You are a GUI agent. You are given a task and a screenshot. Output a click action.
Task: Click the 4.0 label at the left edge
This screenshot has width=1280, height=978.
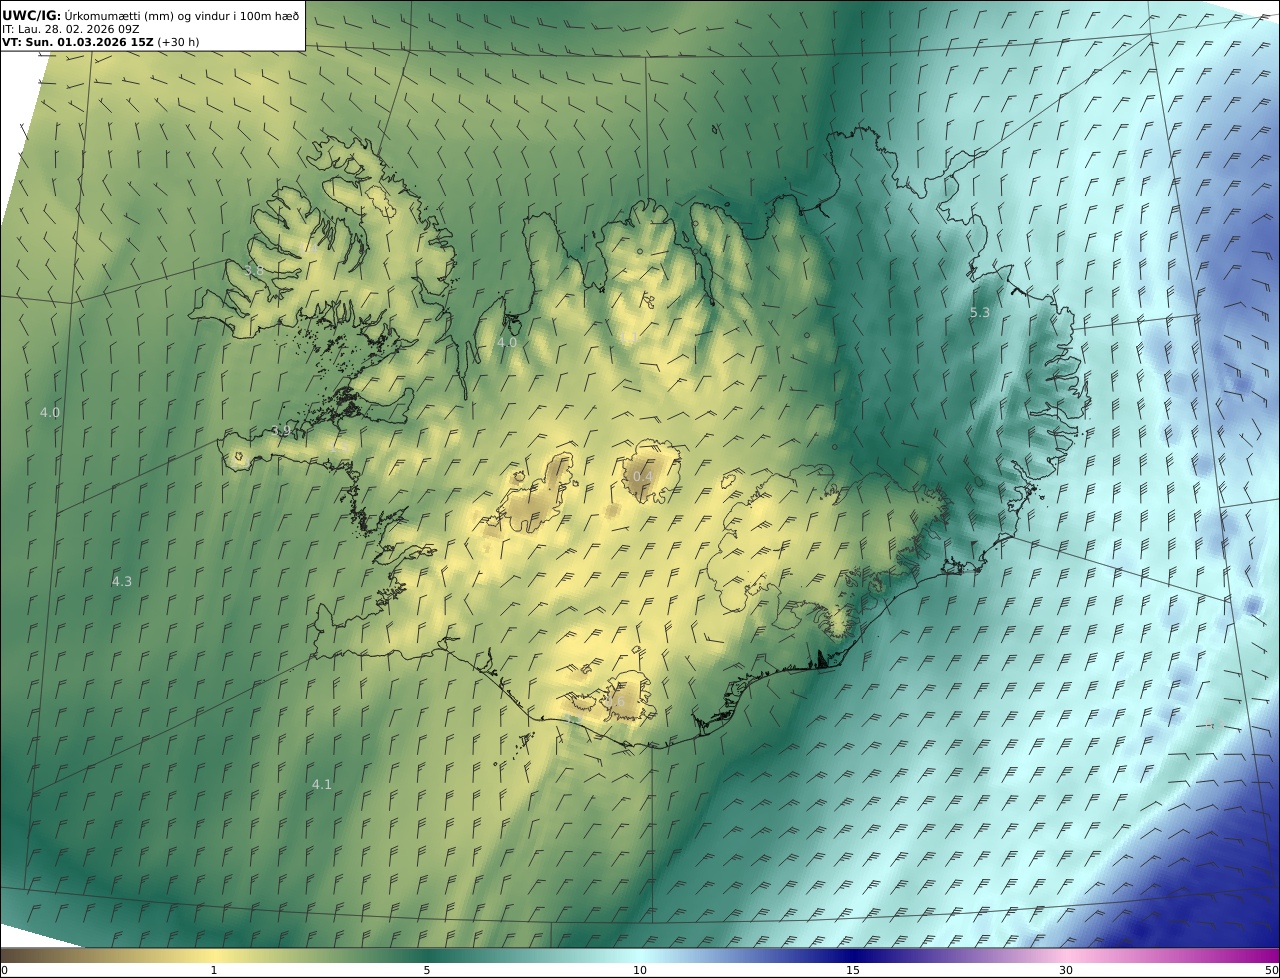50,412
